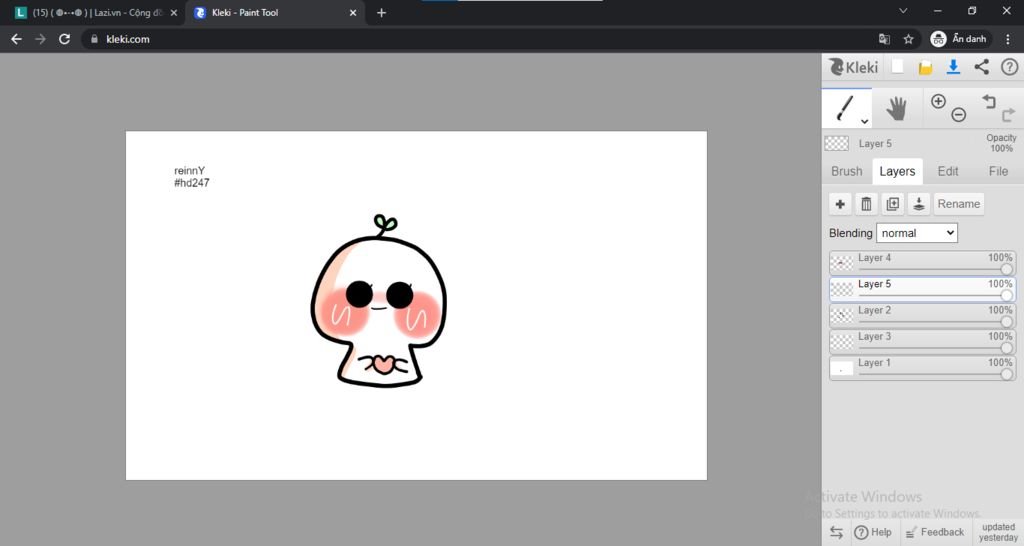The width and height of the screenshot is (1024, 546).
Task: Undo the last action
Action: (x=989, y=101)
